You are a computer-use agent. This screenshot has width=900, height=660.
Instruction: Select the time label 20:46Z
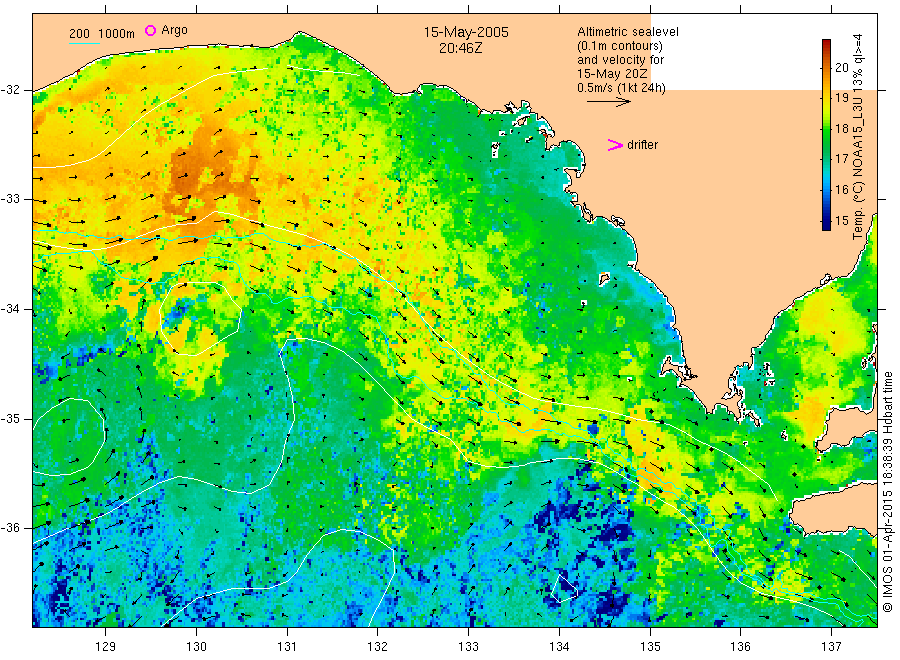[460, 48]
